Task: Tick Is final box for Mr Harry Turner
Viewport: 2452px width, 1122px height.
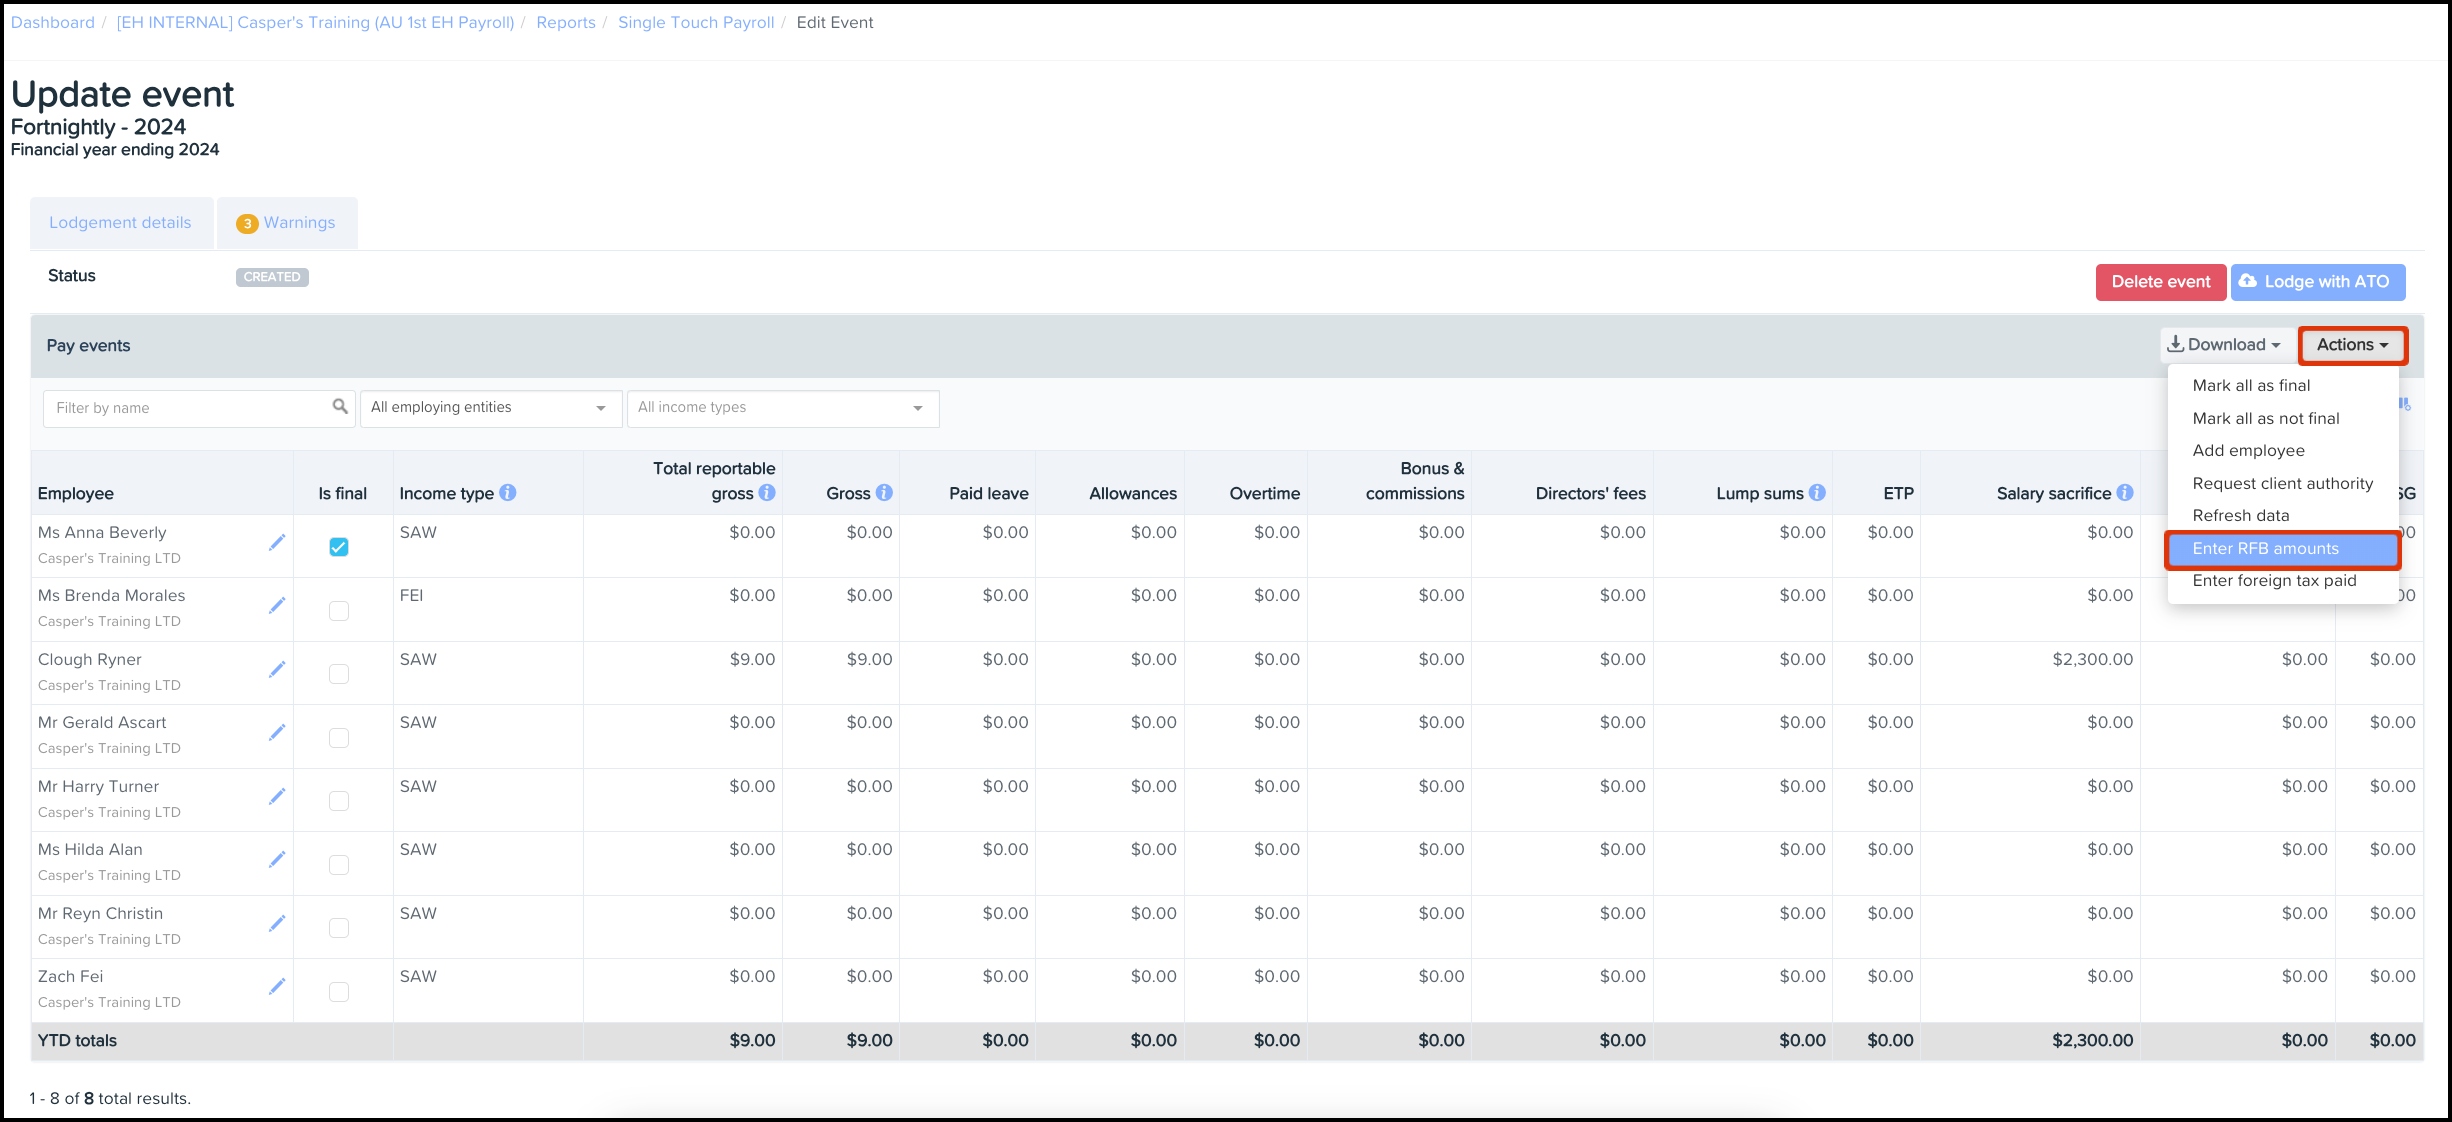Action: 339,801
